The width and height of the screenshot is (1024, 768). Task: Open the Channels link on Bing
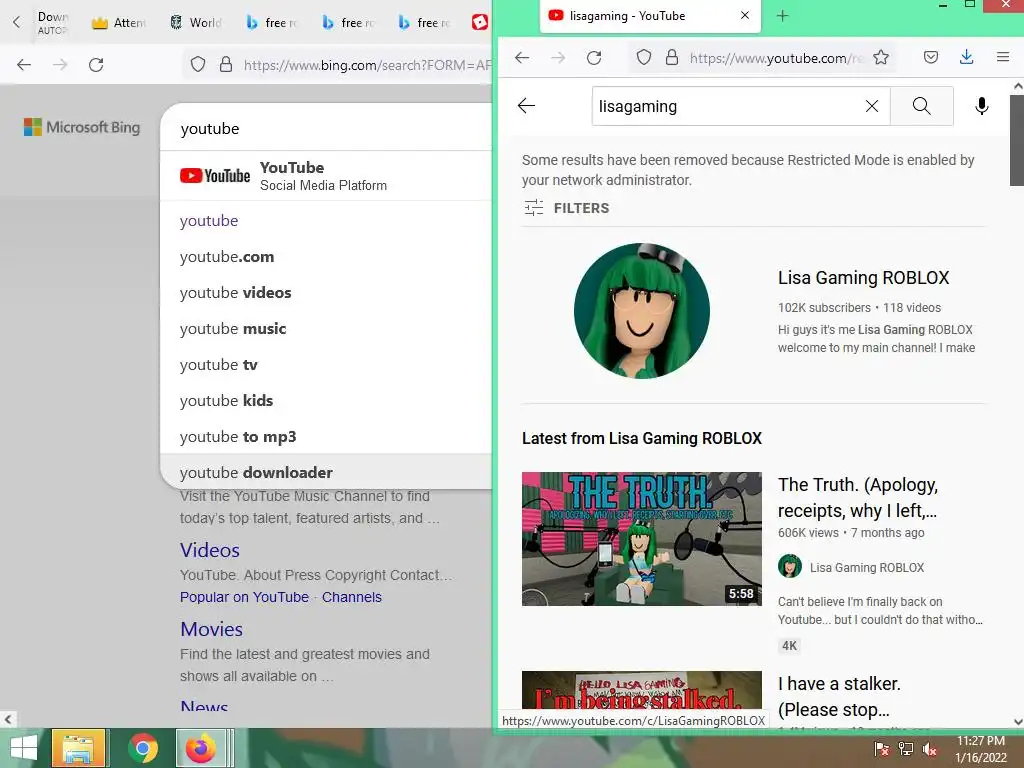click(351, 597)
